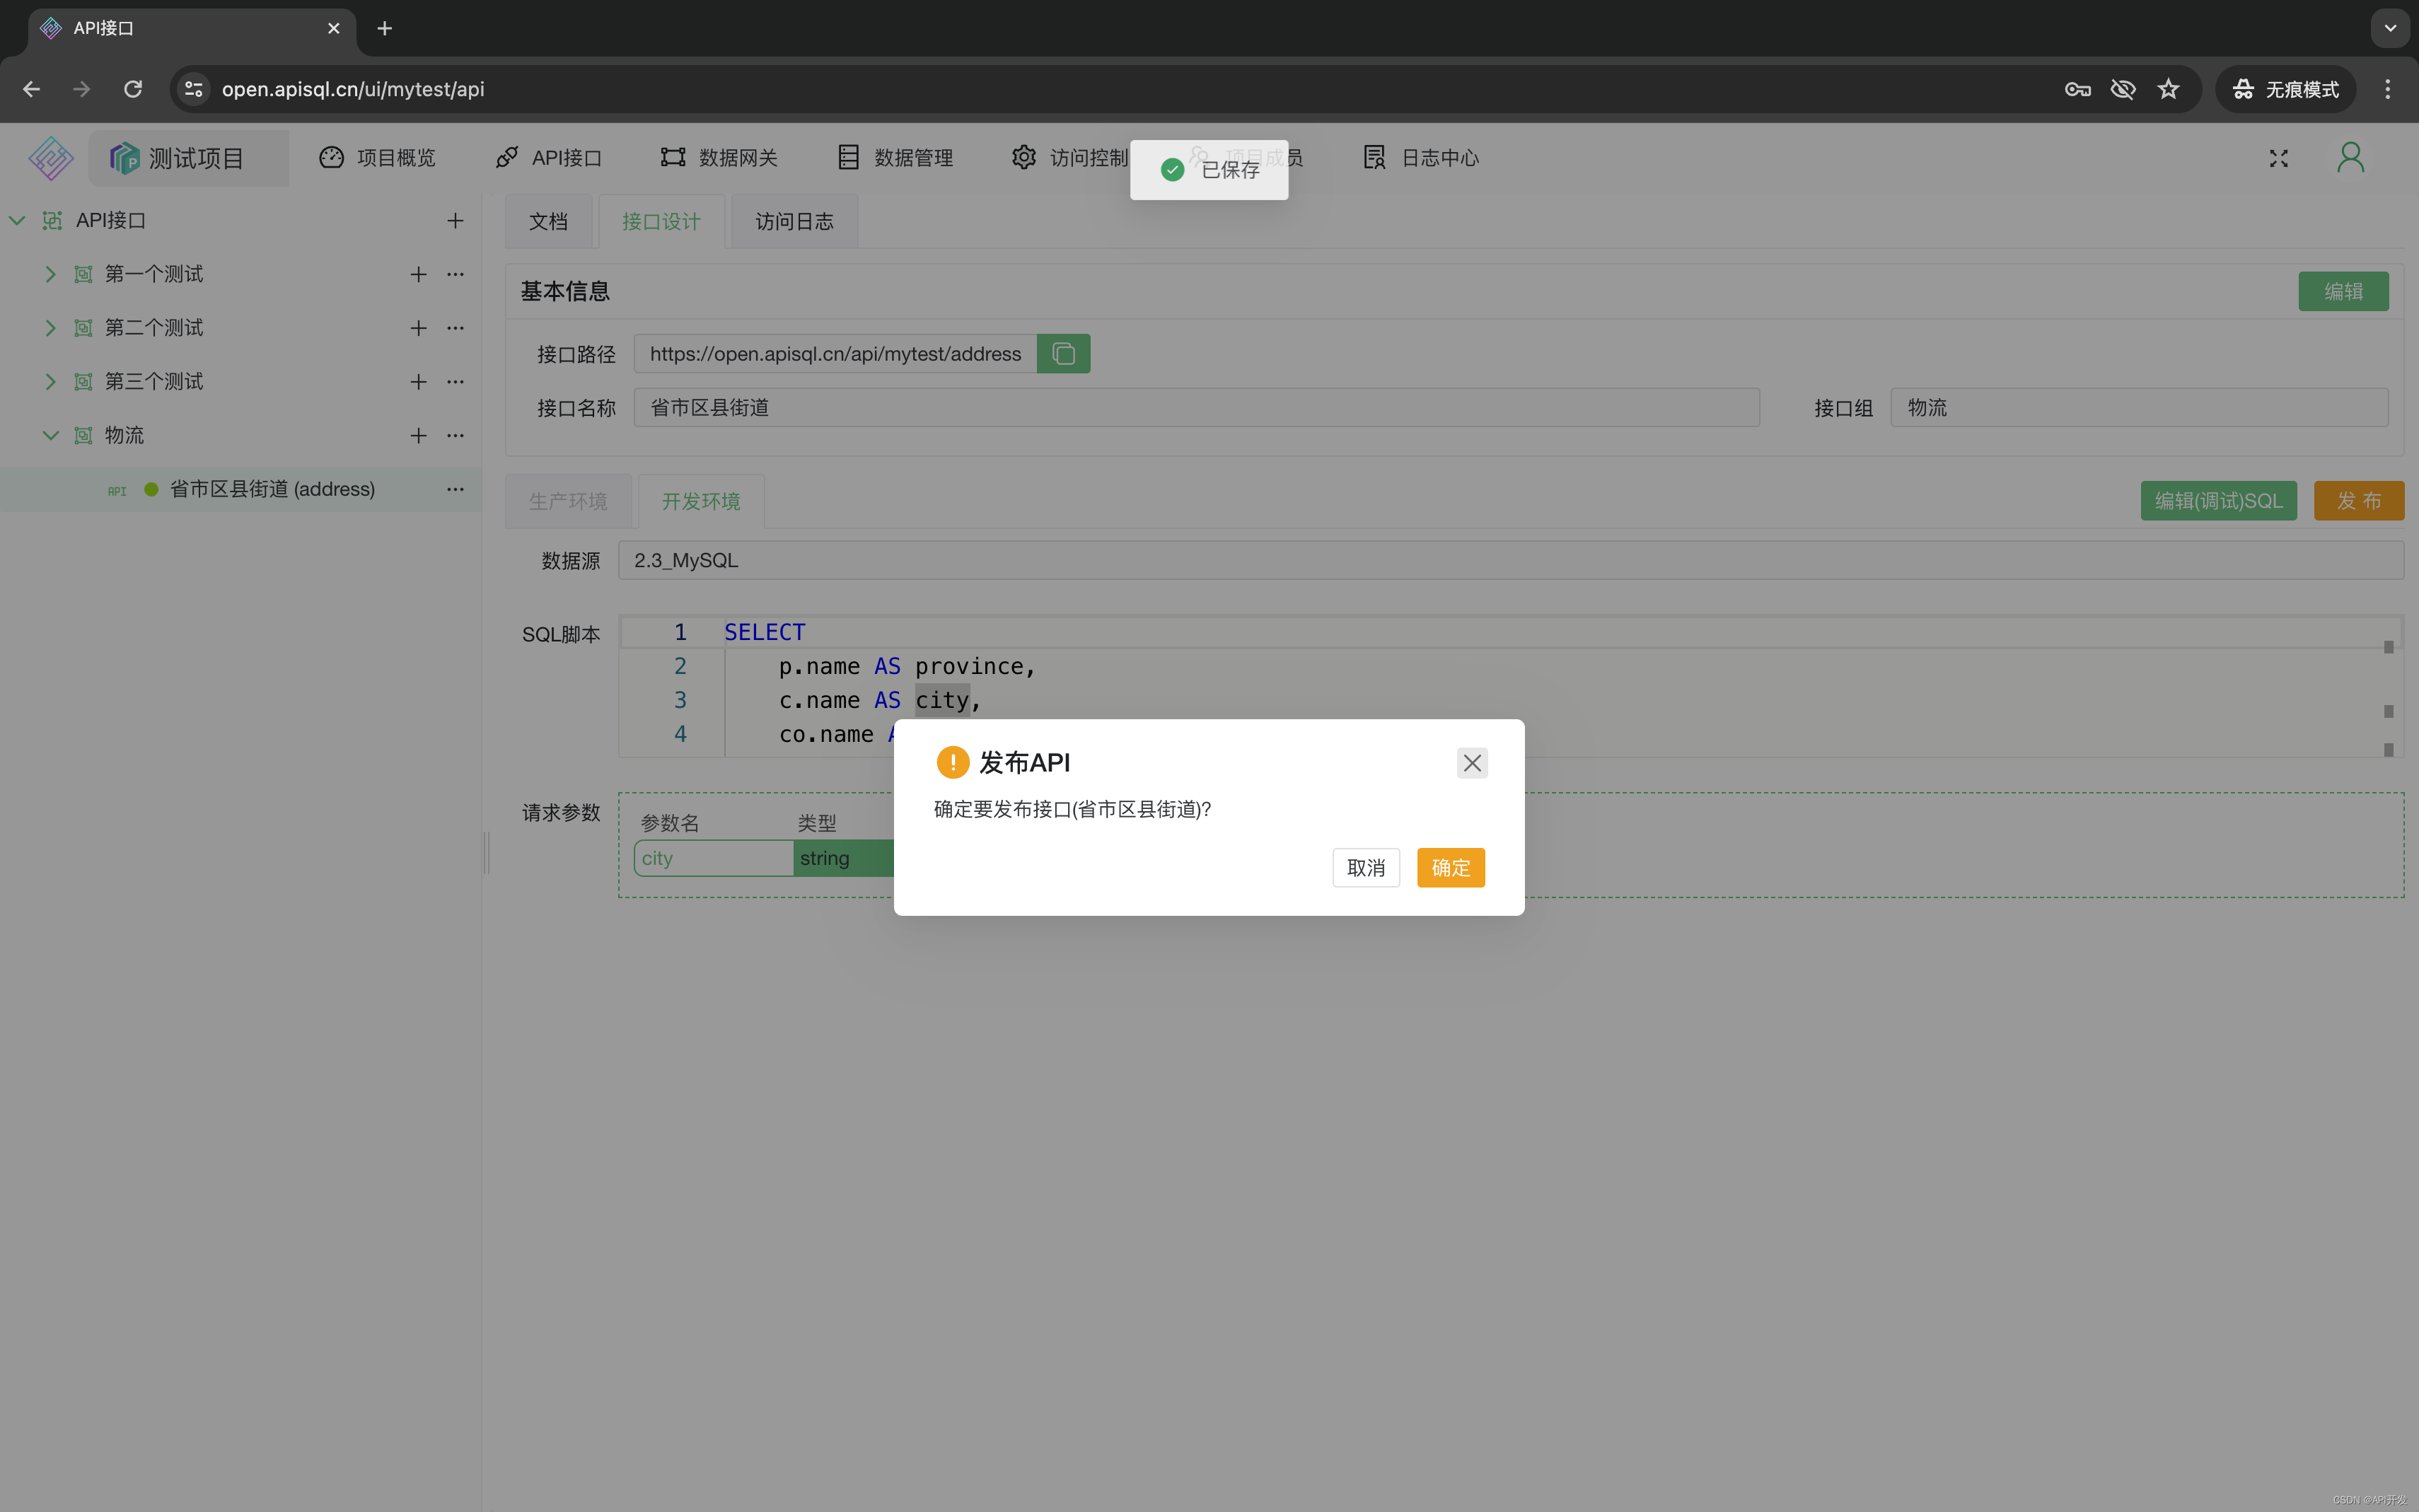This screenshot has width=2419, height=1512.
Task: Bookmark this page with star icon
Action: point(2167,89)
